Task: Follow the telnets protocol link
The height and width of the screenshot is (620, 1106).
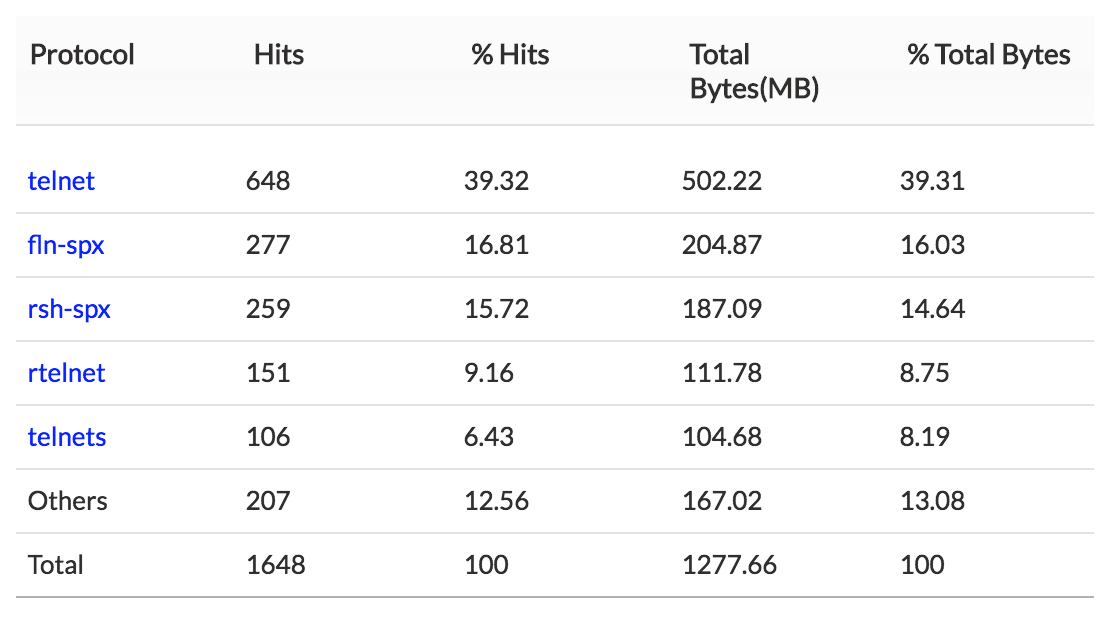Action: (67, 437)
